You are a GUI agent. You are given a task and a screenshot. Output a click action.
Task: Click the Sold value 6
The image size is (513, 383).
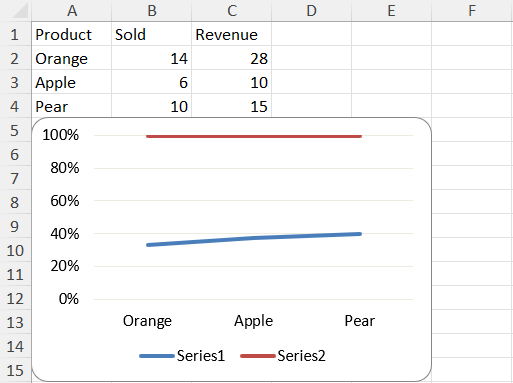pyautogui.click(x=152, y=82)
